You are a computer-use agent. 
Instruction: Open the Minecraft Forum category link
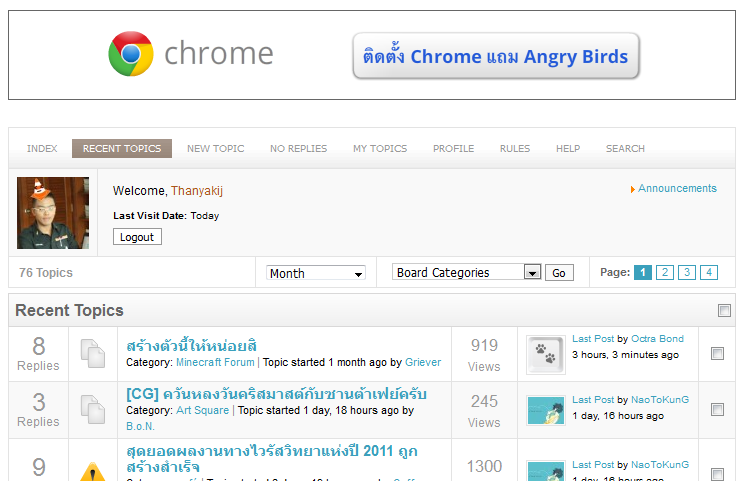click(215, 362)
